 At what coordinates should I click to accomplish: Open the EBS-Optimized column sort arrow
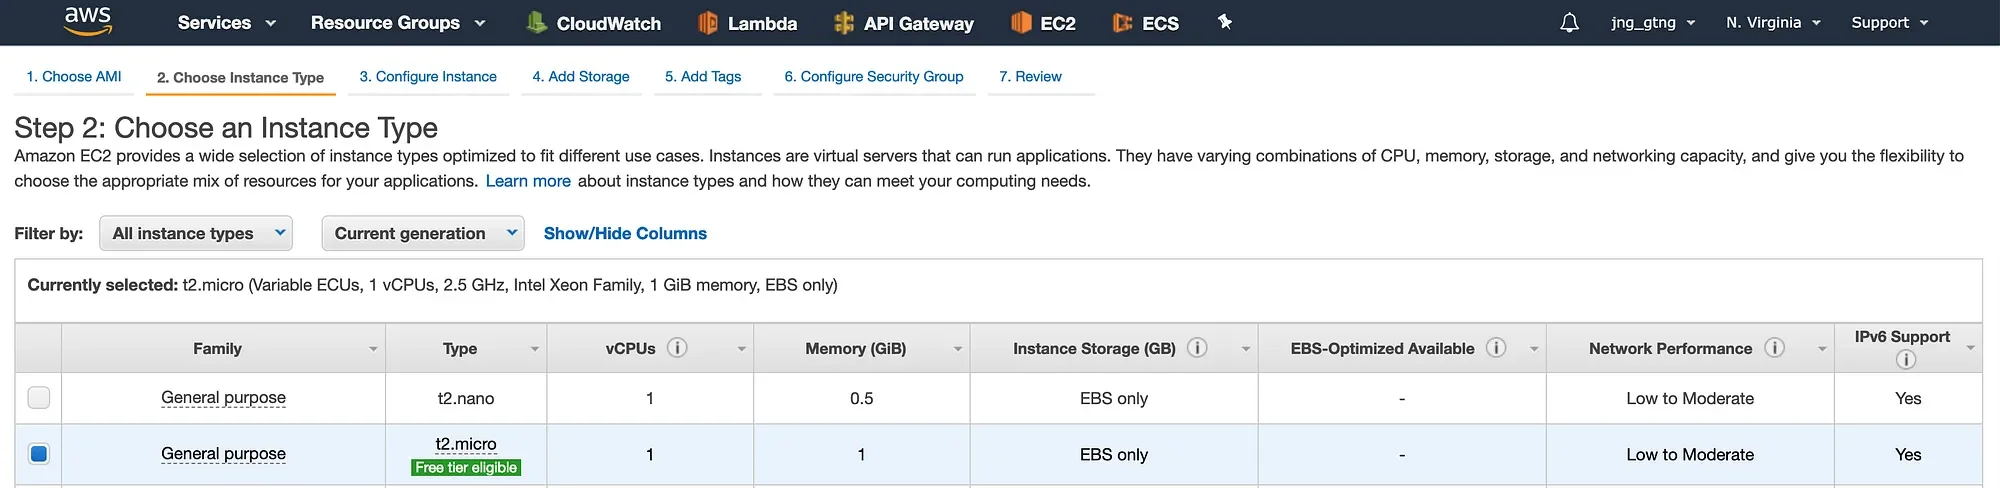(x=1534, y=349)
